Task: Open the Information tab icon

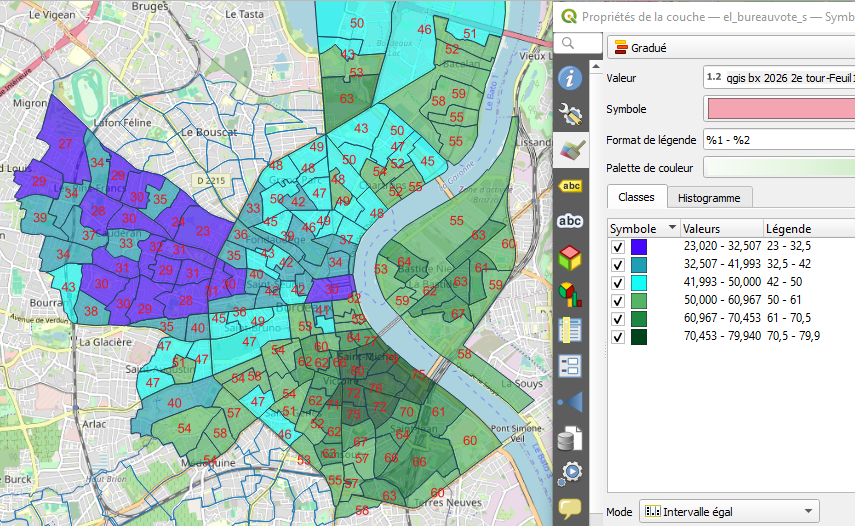Action: click(570, 78)
